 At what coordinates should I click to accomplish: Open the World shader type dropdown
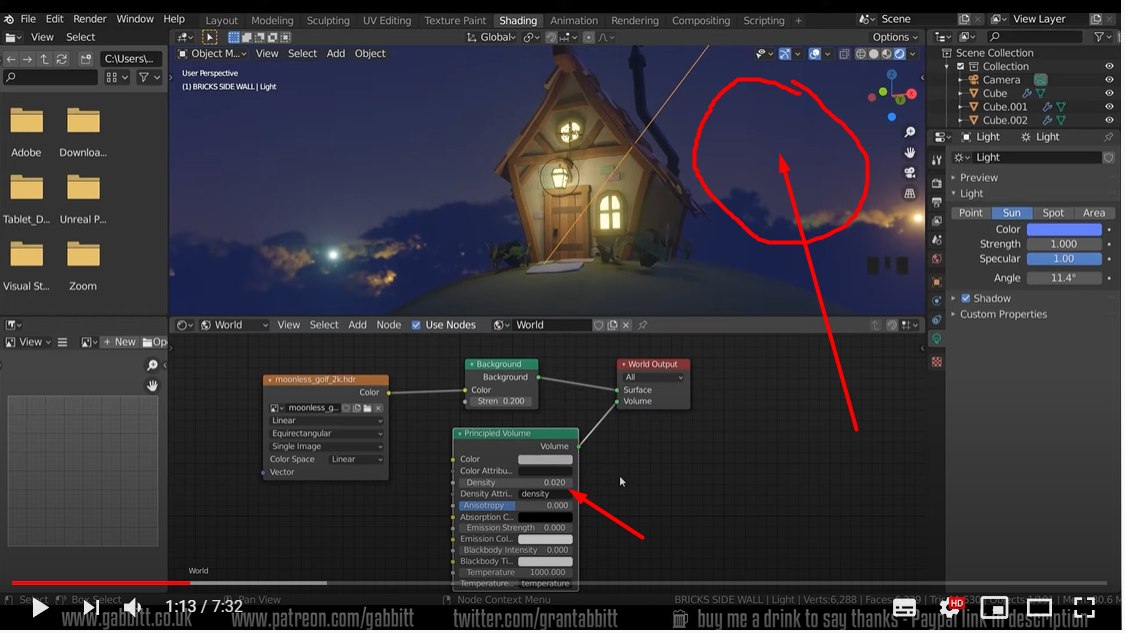[x=234, y=325]
